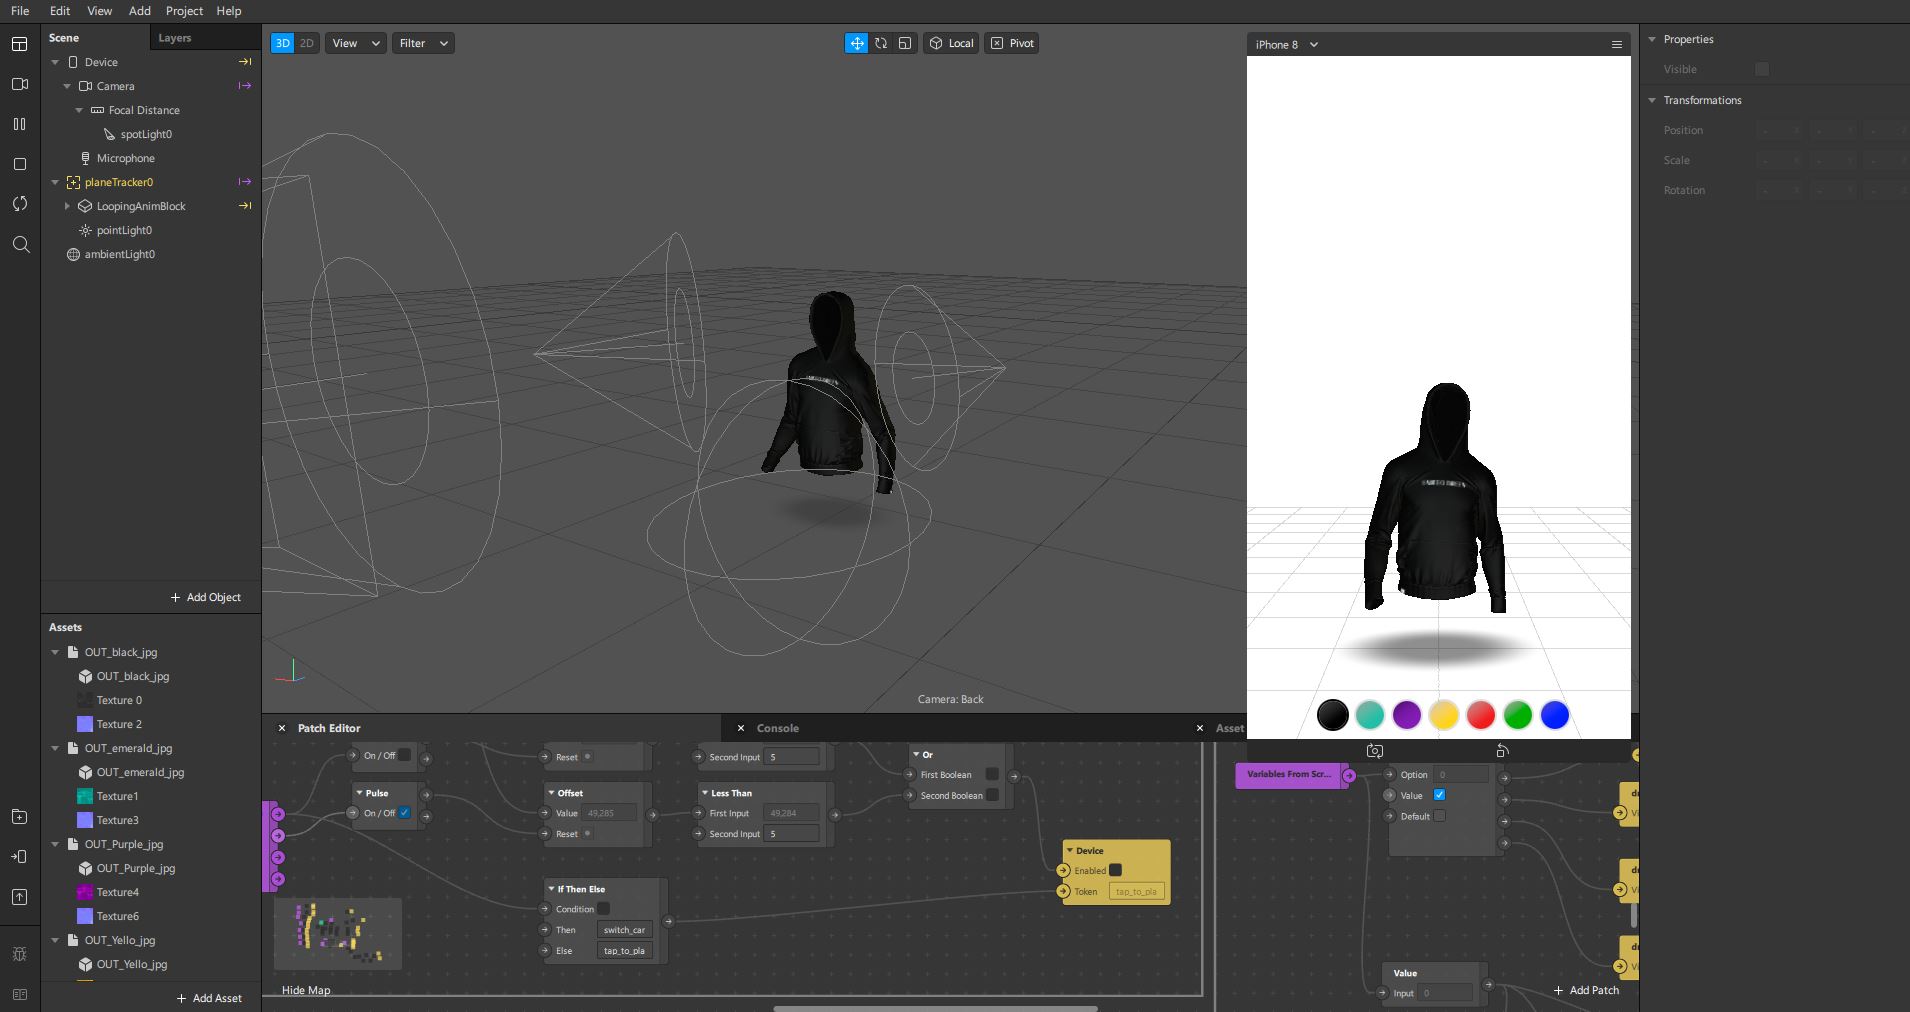
Task: Collapse the Properties section
Action: [1652, 39]
